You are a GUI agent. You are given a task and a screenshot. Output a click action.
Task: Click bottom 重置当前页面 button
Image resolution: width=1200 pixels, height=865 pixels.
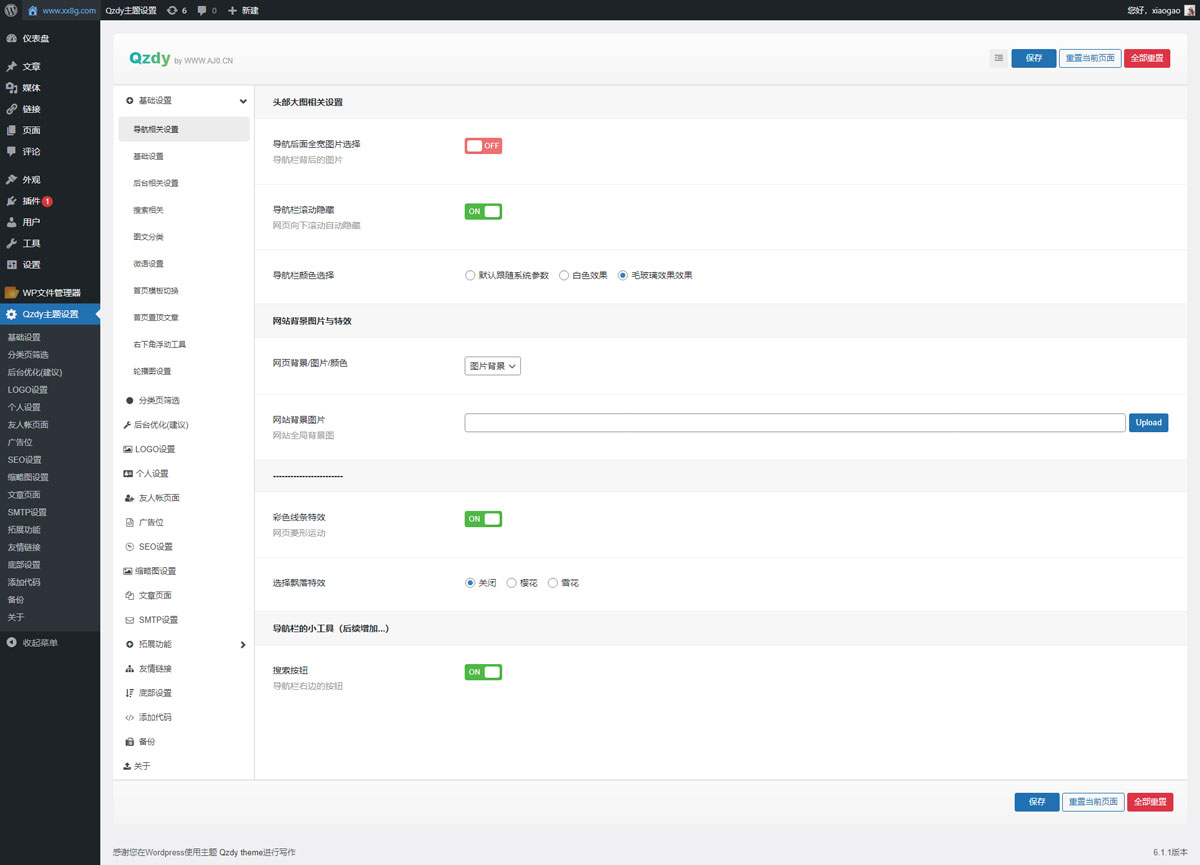[1093, 802]
